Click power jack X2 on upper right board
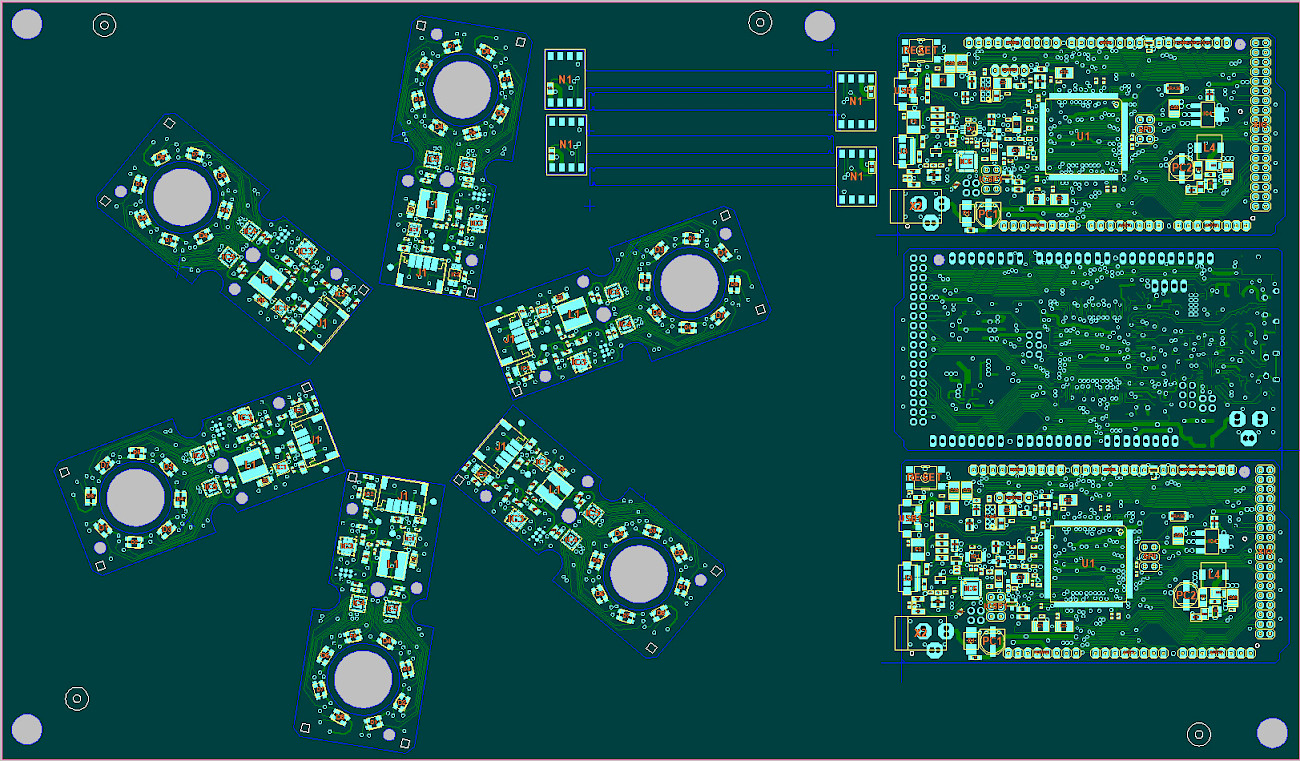The image size is (1300, 761). tap(916, 205)
